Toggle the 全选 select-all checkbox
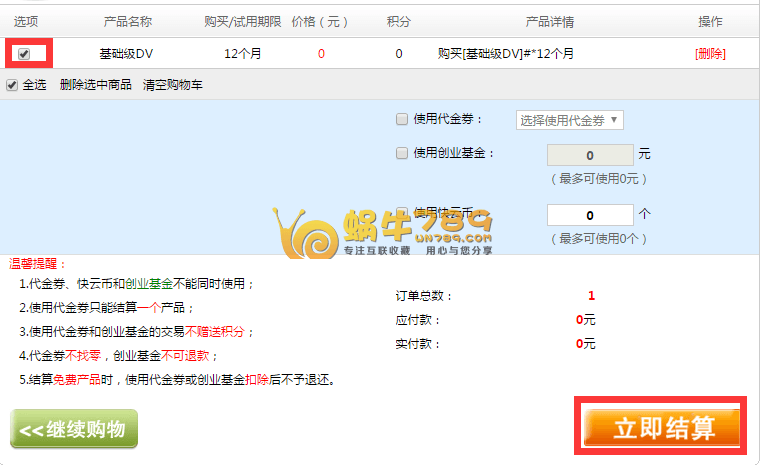 pyautogui.click(x=12, y=85)
